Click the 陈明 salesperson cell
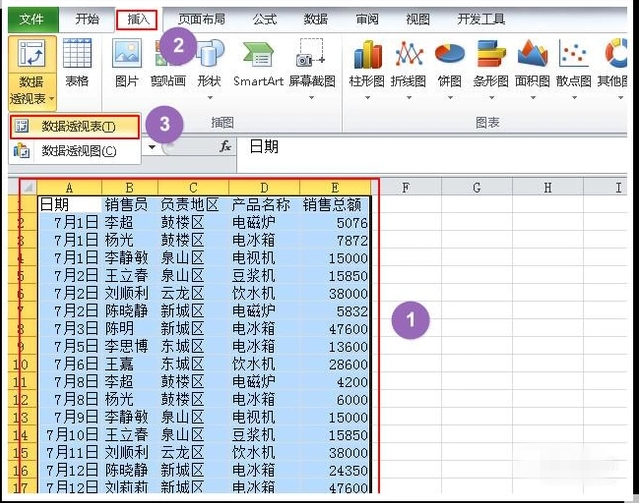The width and height of the screenshot is (639, 503). point(130,329)
